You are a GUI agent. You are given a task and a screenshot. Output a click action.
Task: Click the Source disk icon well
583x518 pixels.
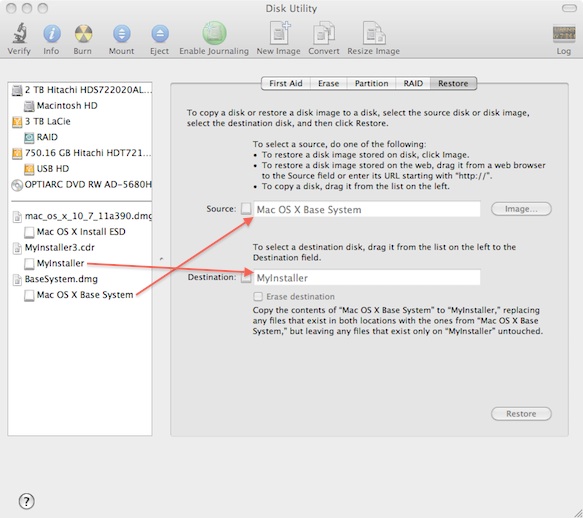(x=246, y=209)
